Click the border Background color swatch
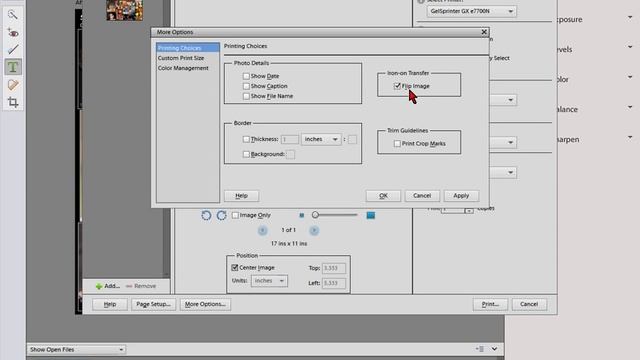Viewport: 640px width, 360px height. [x=290, y=154]
